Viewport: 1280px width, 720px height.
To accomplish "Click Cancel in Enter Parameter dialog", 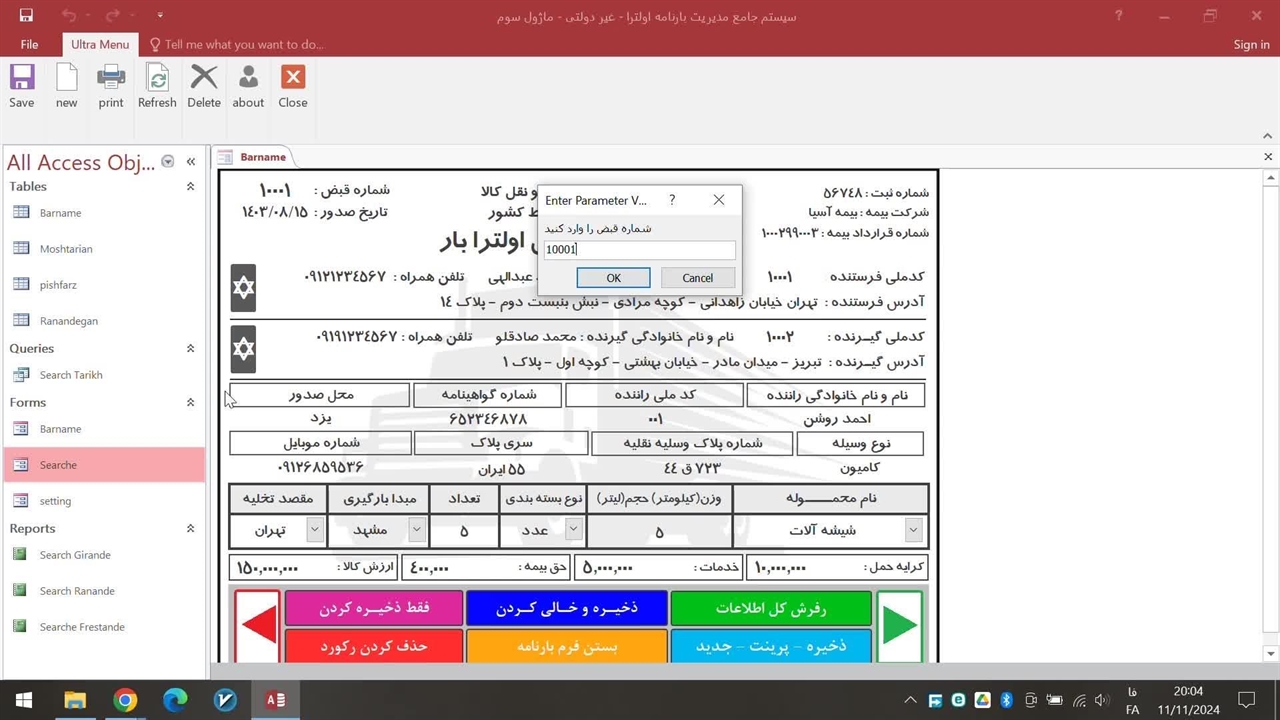I will pyautogui.click(x=697, y=278).
